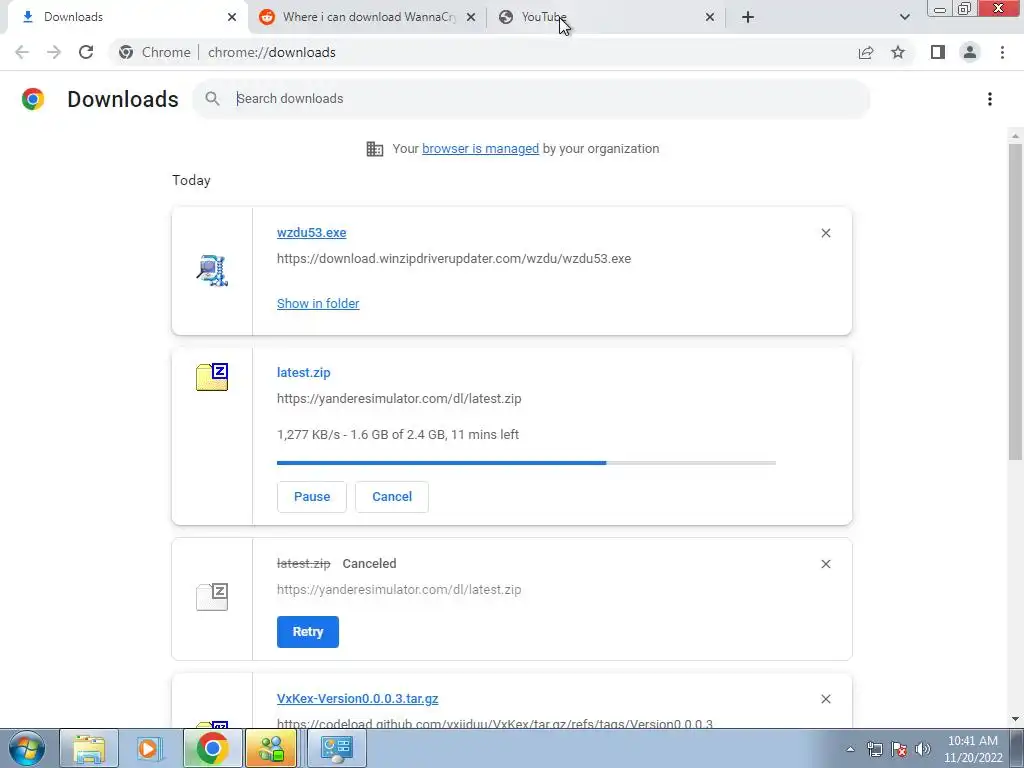Click the Chrome taskbar icon
1024x768 pixels.
click(x=212, y=748)
